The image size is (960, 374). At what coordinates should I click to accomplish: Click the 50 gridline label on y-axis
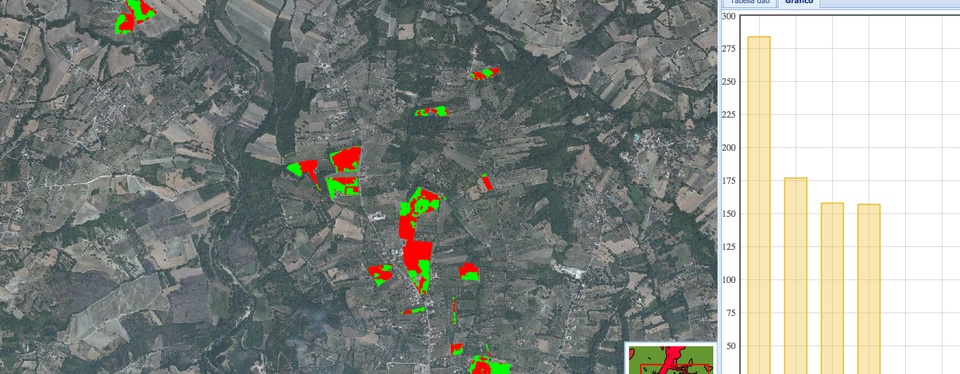pos(730,346)
